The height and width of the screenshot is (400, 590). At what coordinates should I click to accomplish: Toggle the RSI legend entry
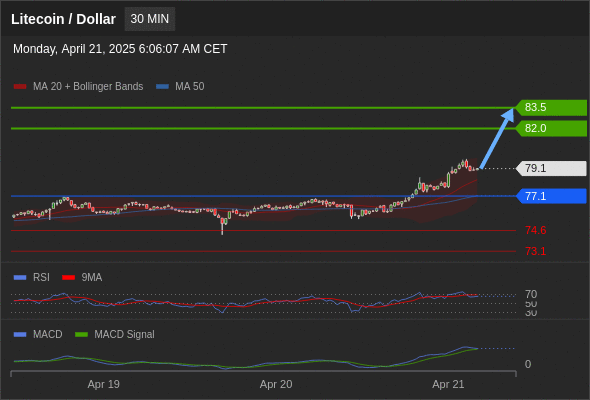tap(32, 278)
